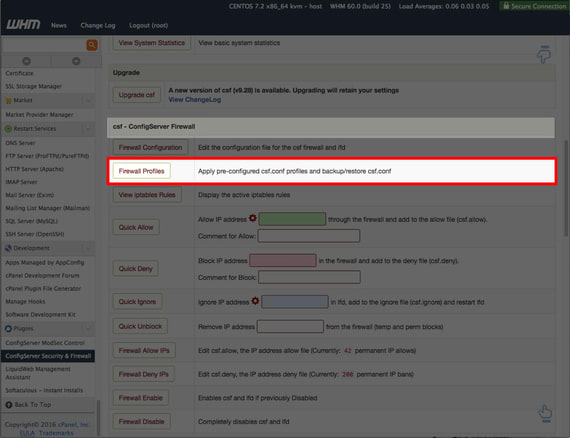Open Market Provider Manager link
Image resolution: width=570 pixels, height=438 pixels.
[39, 114]
